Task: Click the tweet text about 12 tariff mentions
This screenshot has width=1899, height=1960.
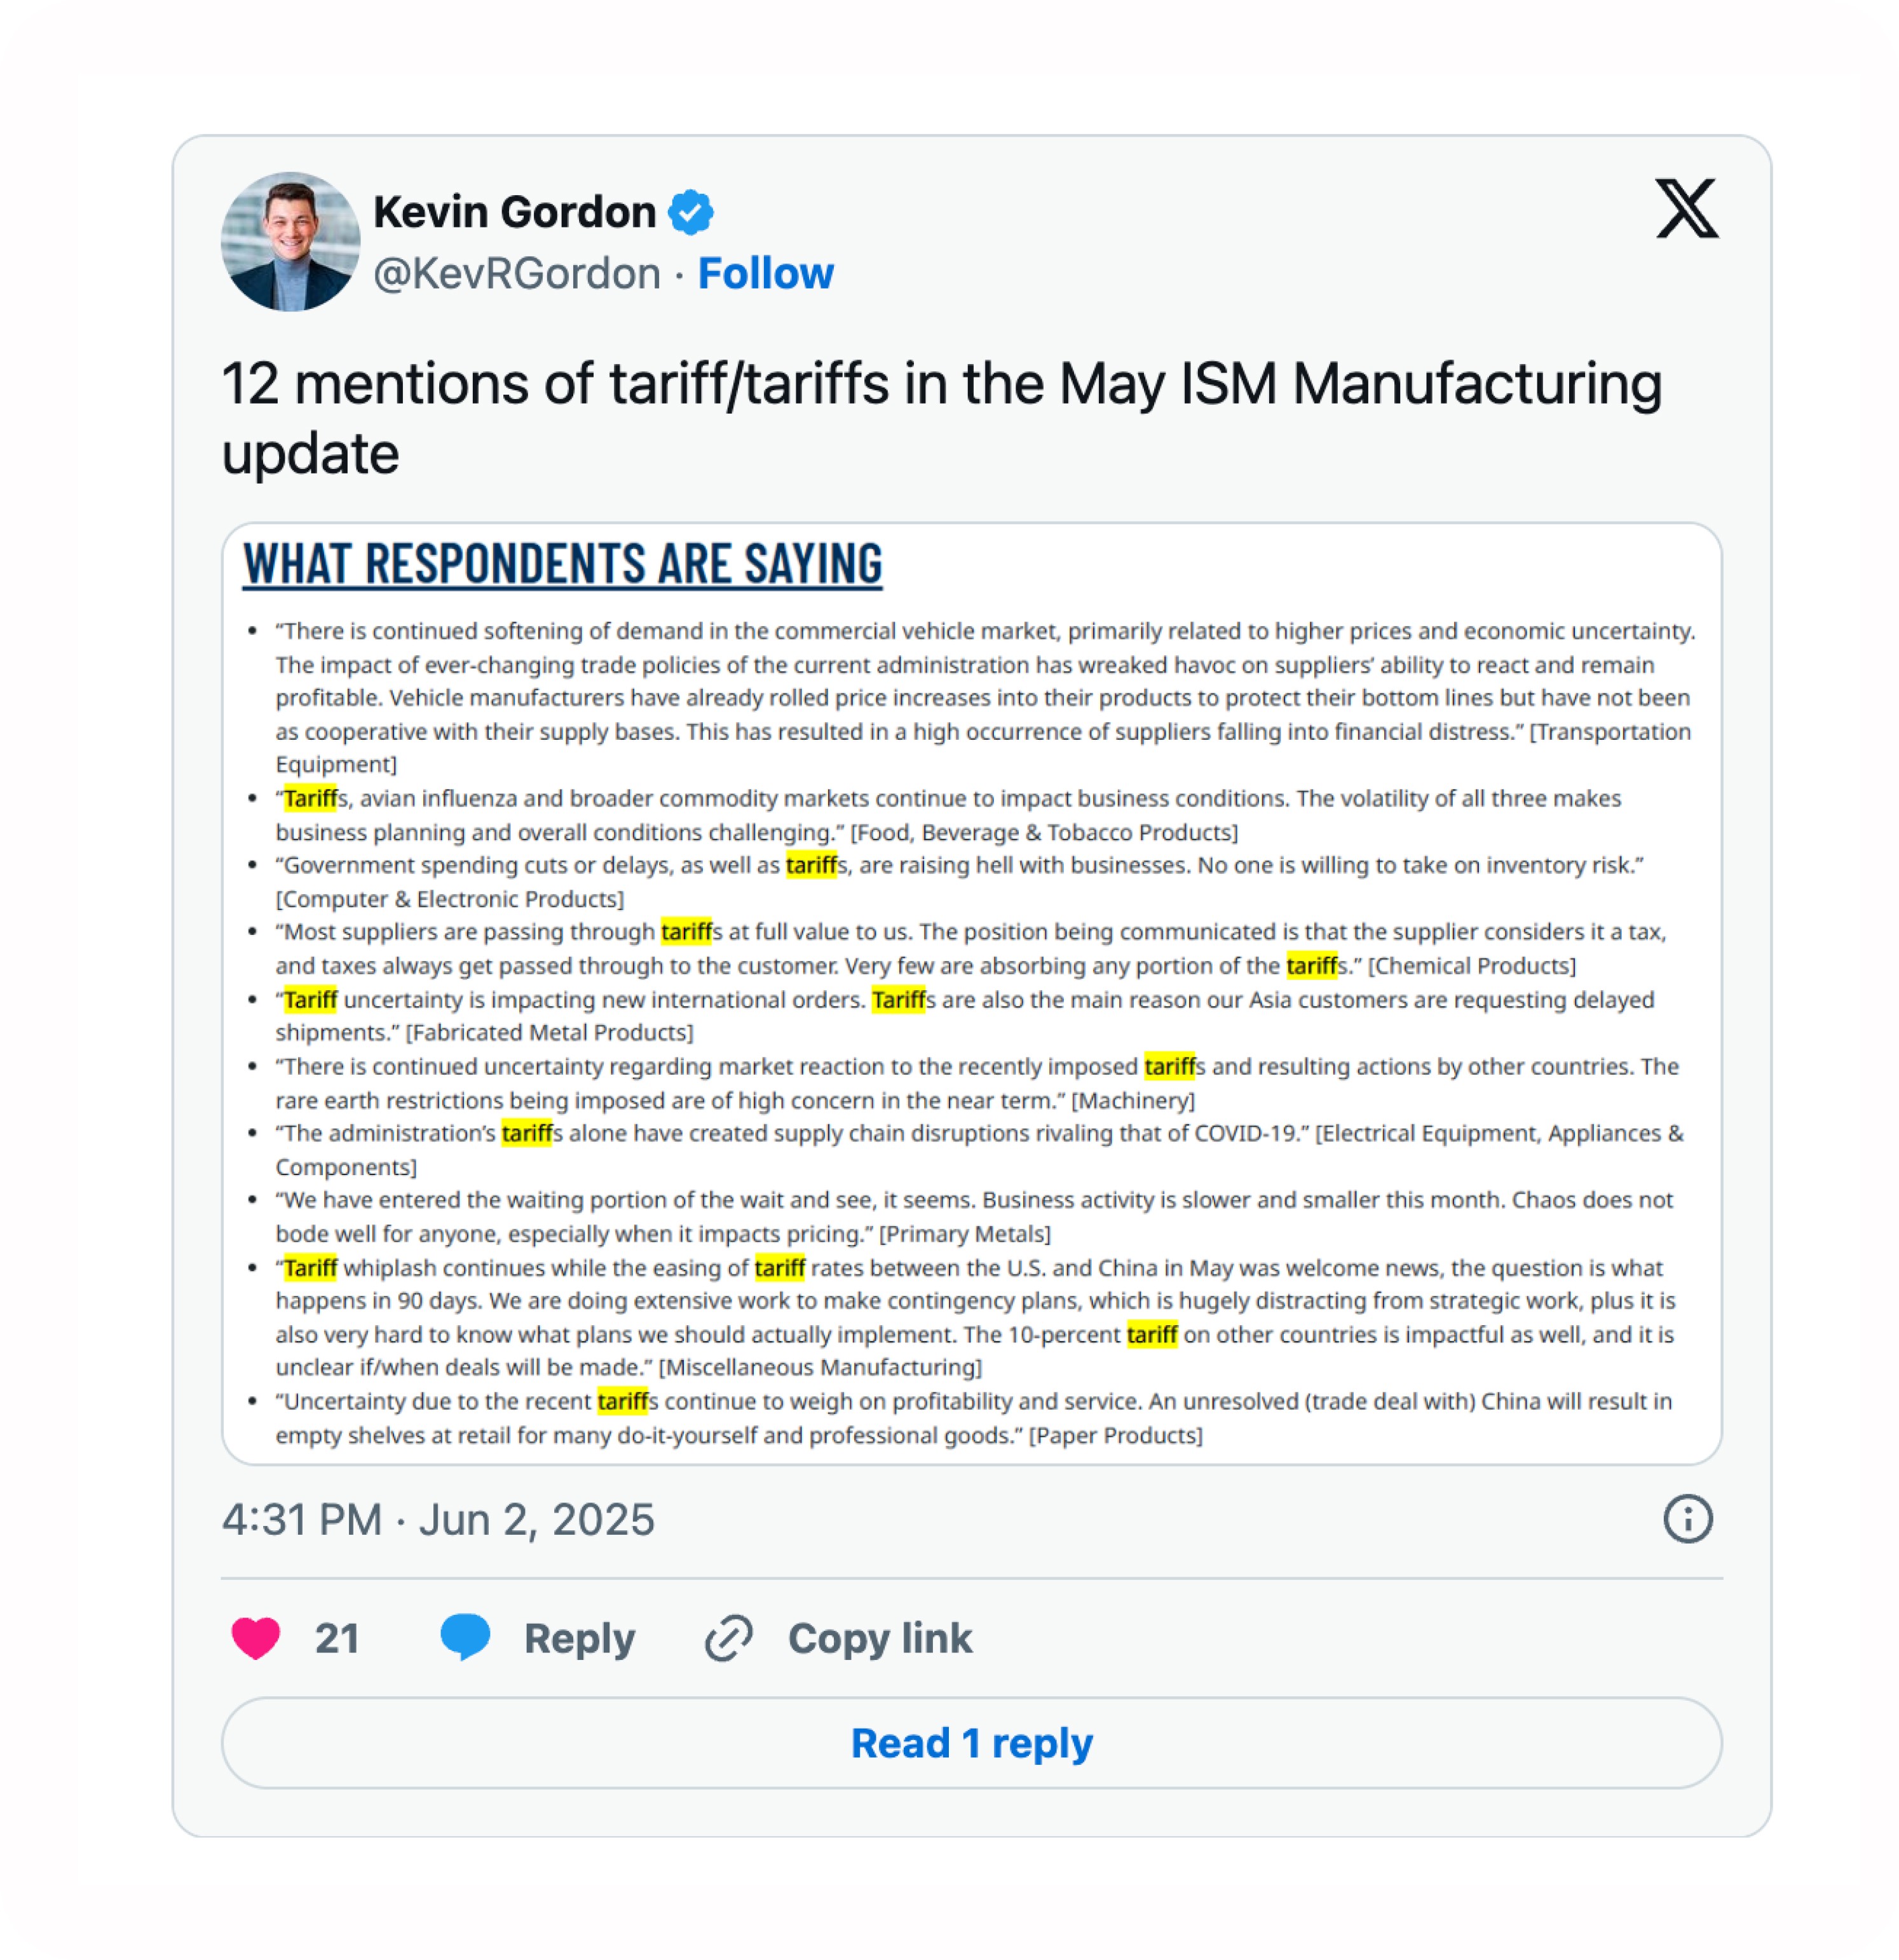Action: (941, 418)
